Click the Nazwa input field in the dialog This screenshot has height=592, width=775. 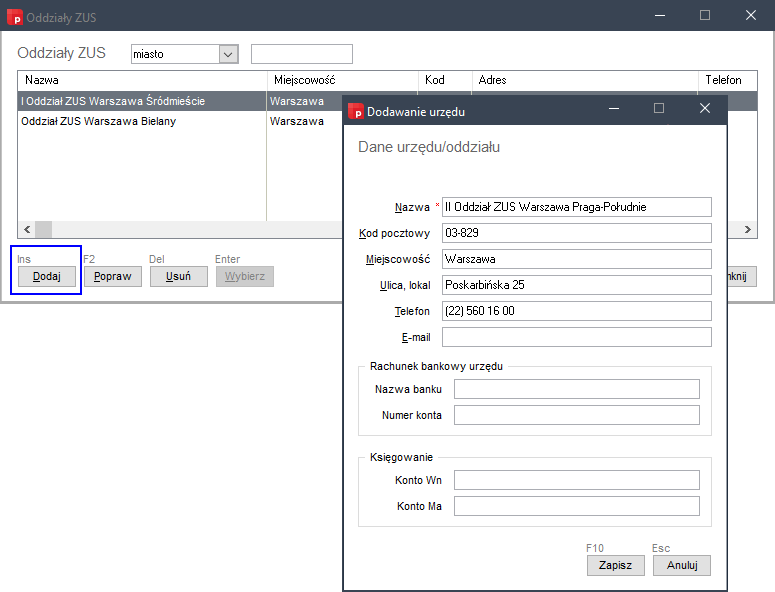pyautogui.click(x=576, y=207)
